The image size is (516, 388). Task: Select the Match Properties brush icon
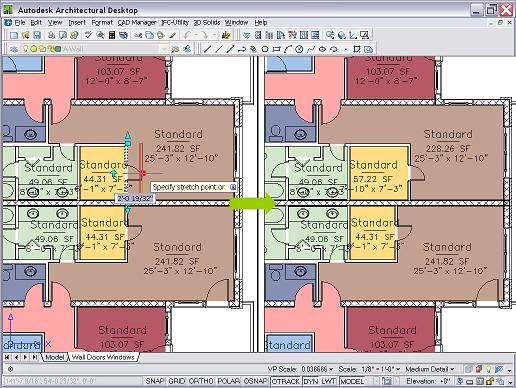(172, 35)
